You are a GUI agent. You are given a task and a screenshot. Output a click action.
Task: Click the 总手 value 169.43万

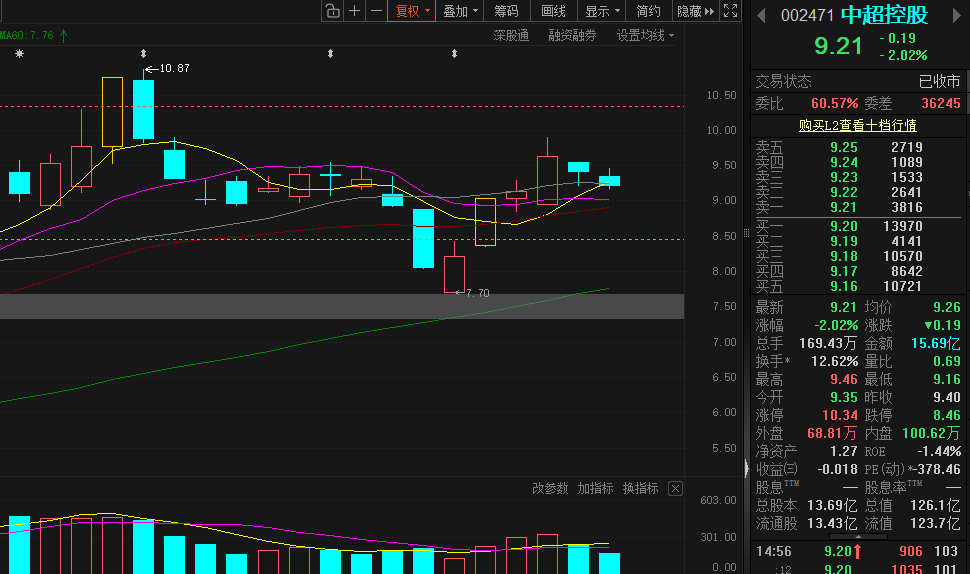tap(828, 343)
